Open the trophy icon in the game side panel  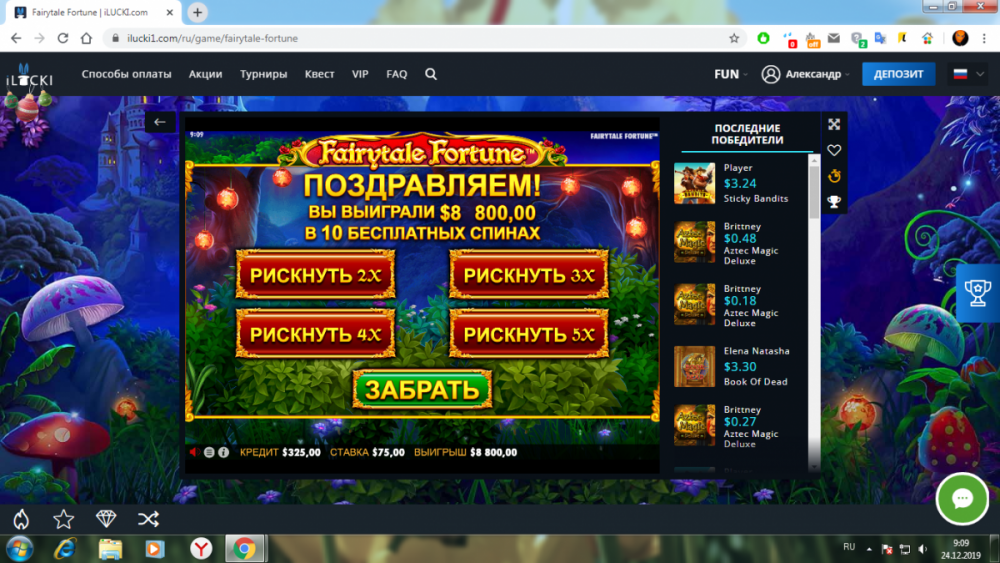[834, 202]
